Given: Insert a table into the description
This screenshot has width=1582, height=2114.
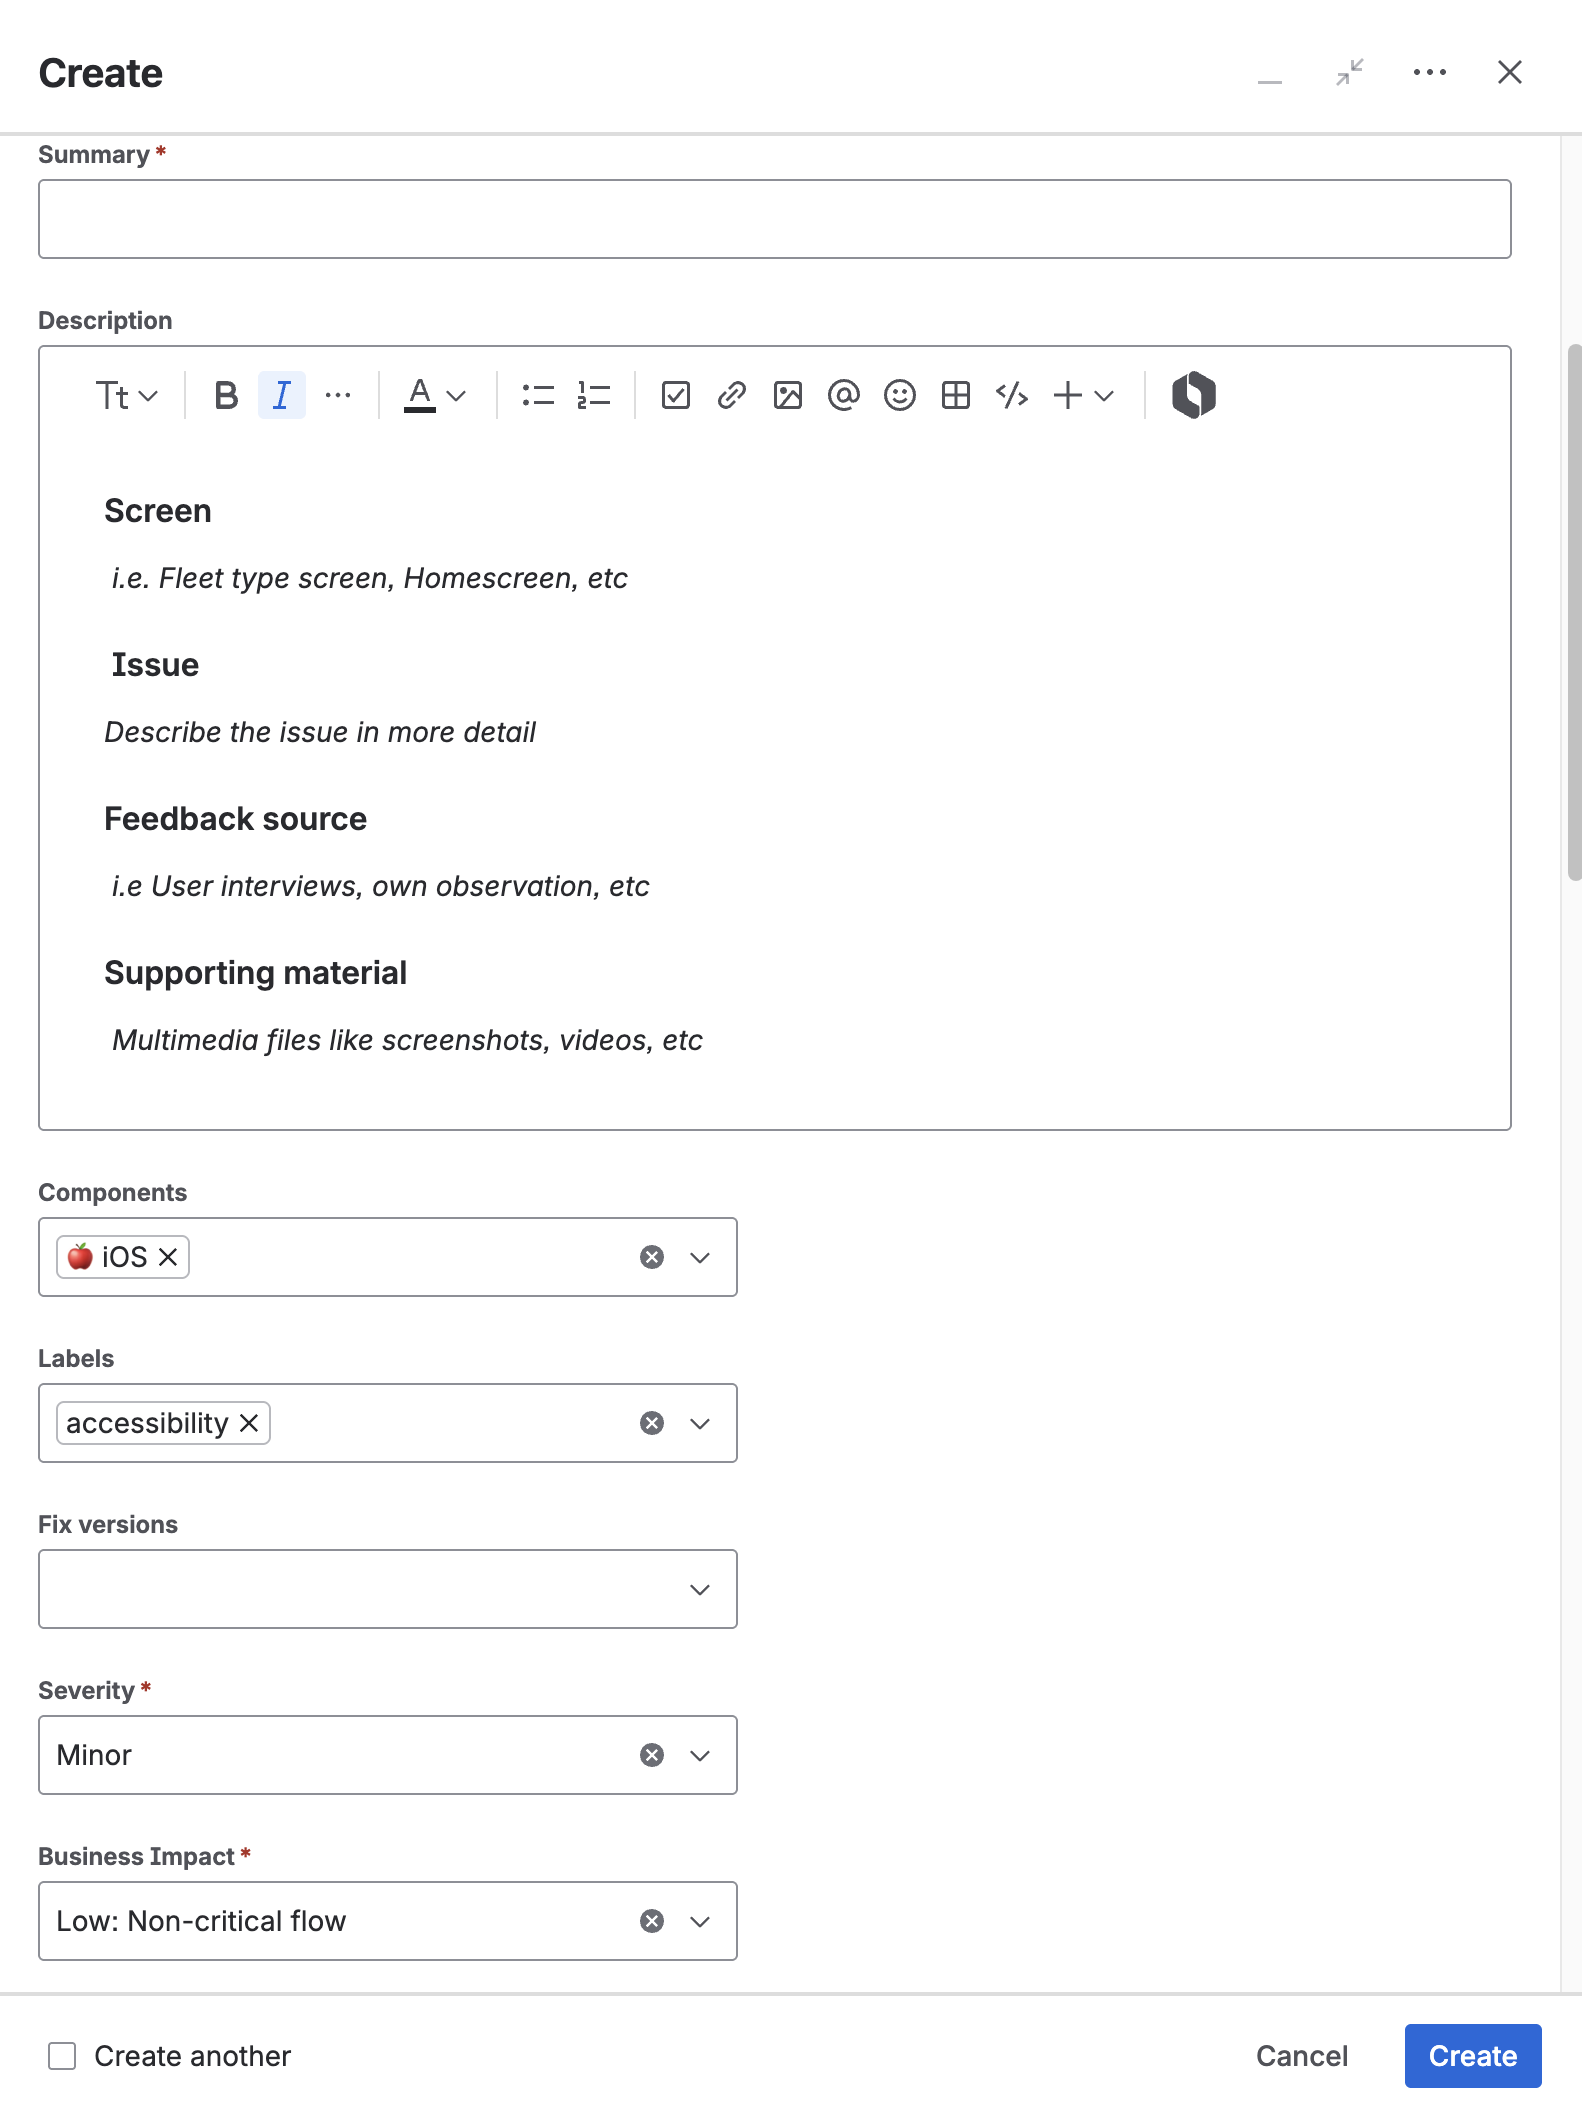Looking at the screenshot, I should tap(956, 396).
